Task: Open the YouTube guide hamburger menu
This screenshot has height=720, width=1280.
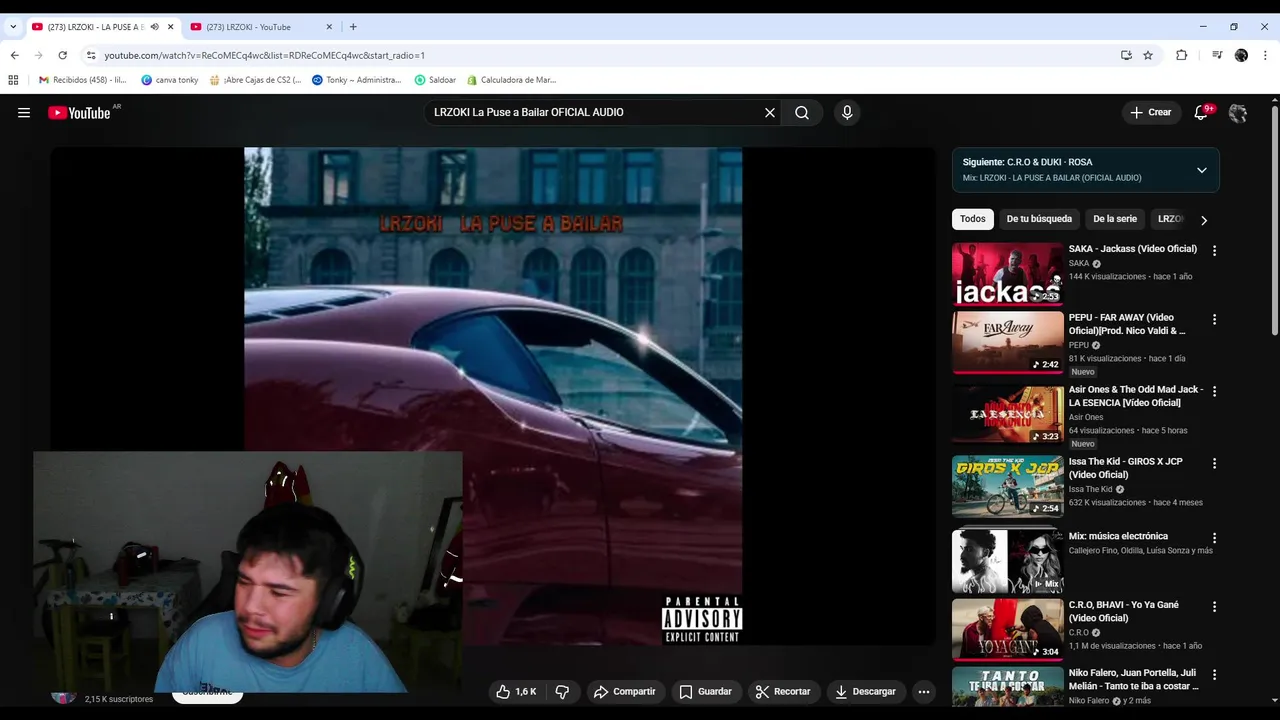Action: click(x=24, y=113)
